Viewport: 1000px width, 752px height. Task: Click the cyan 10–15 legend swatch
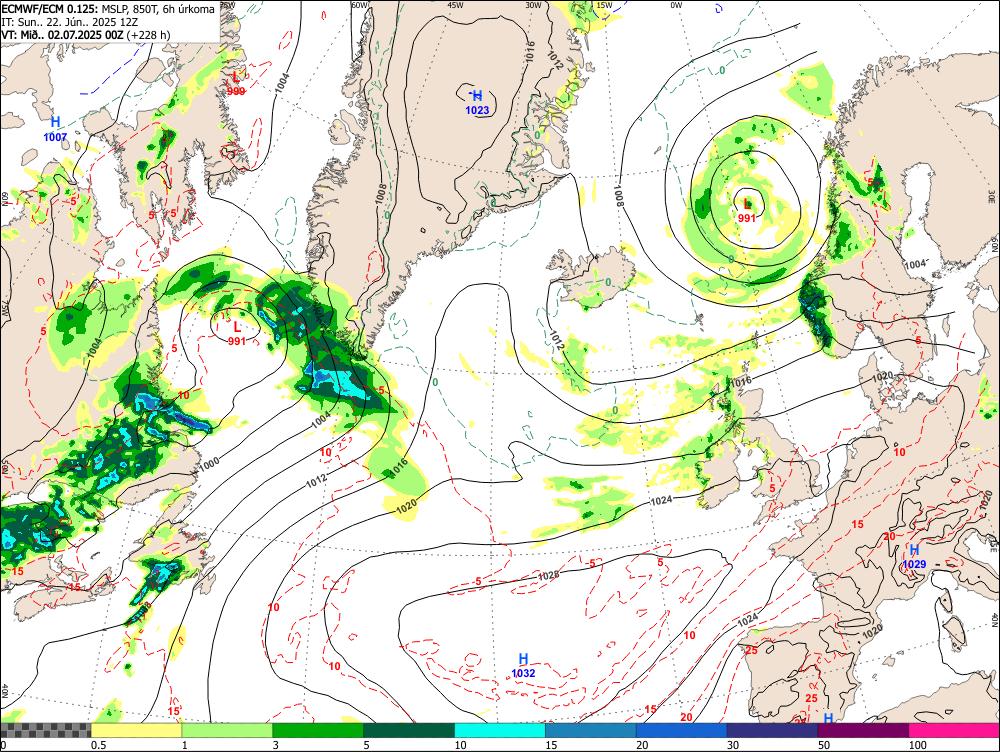(x=500, y=730)
